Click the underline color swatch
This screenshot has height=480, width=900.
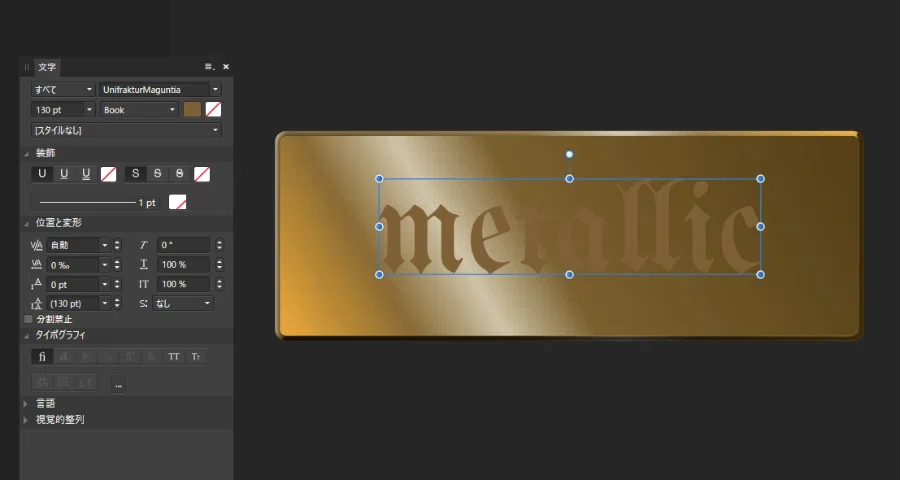pos(108,174)
